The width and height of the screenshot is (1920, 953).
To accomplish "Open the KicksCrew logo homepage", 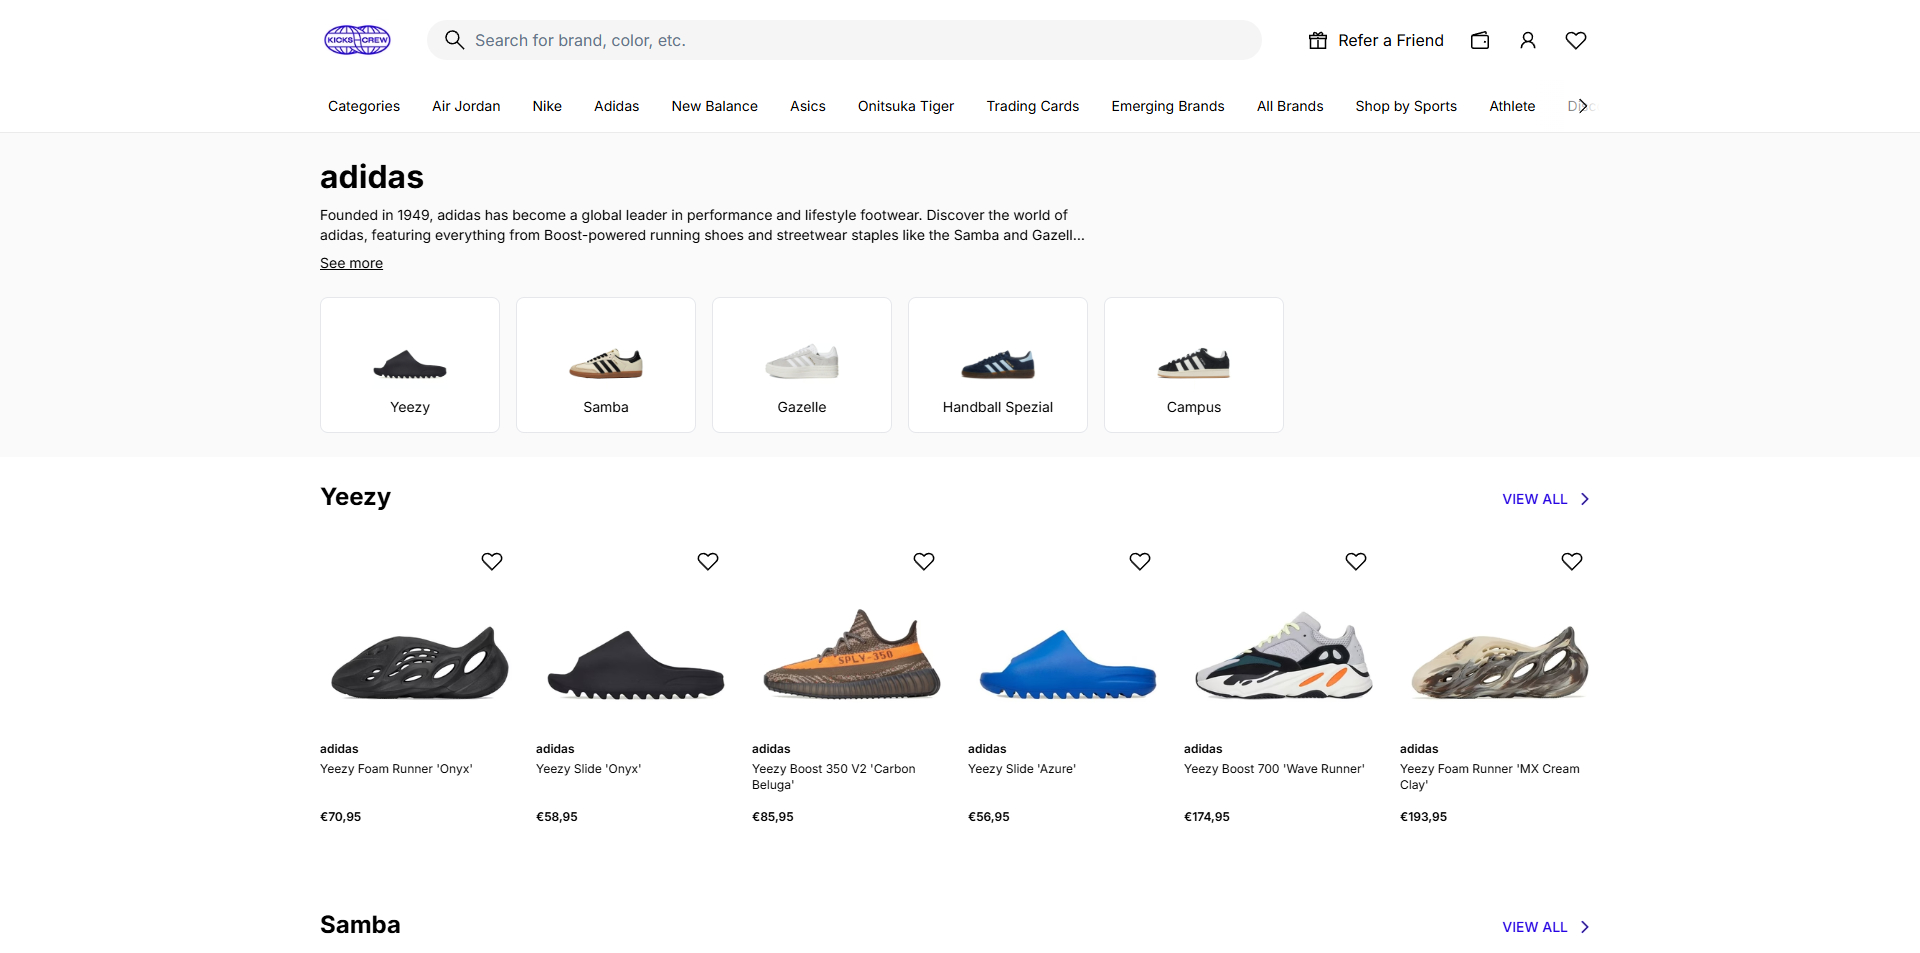I will coord(357,40).
